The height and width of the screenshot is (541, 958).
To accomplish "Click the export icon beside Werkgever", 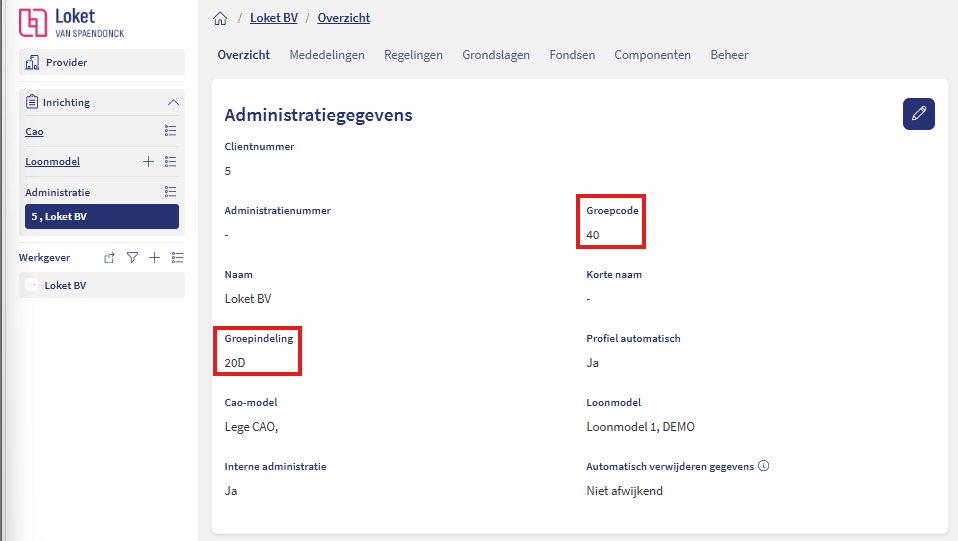I will point(109,258).
